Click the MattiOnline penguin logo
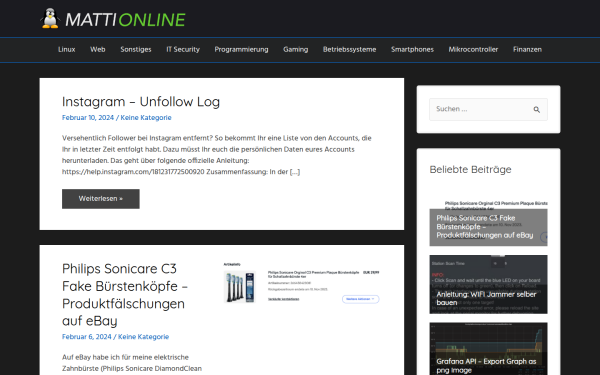 coord(50,18)
